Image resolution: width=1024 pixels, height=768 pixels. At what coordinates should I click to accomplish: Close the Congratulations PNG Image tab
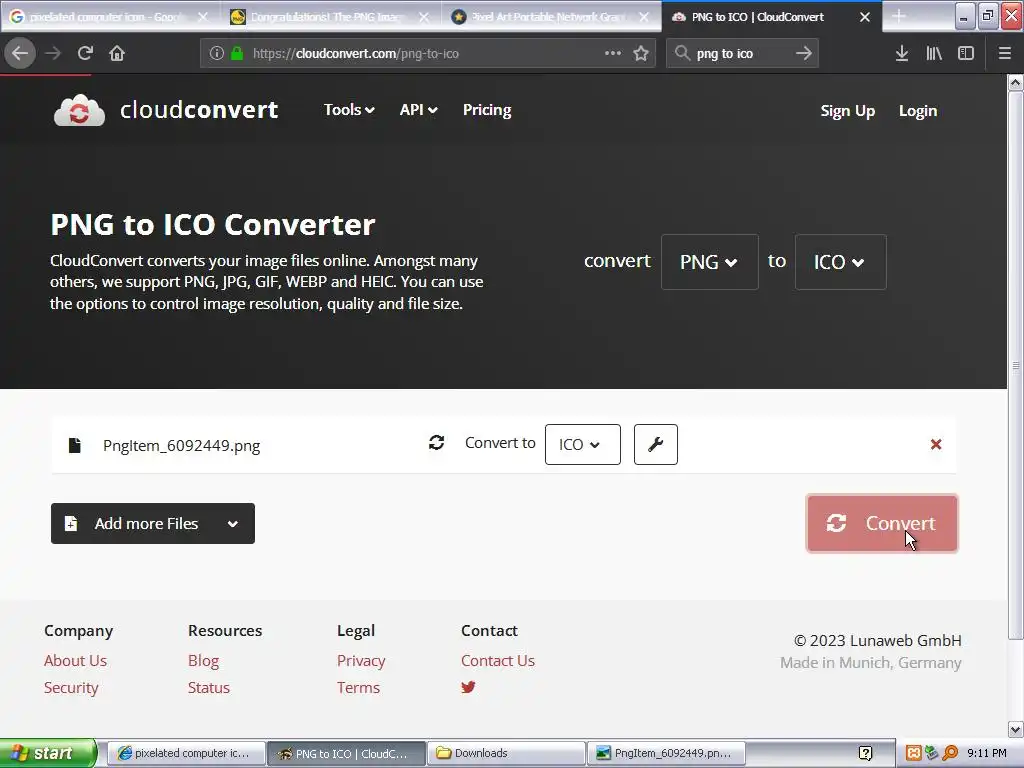tap(424, 17)
